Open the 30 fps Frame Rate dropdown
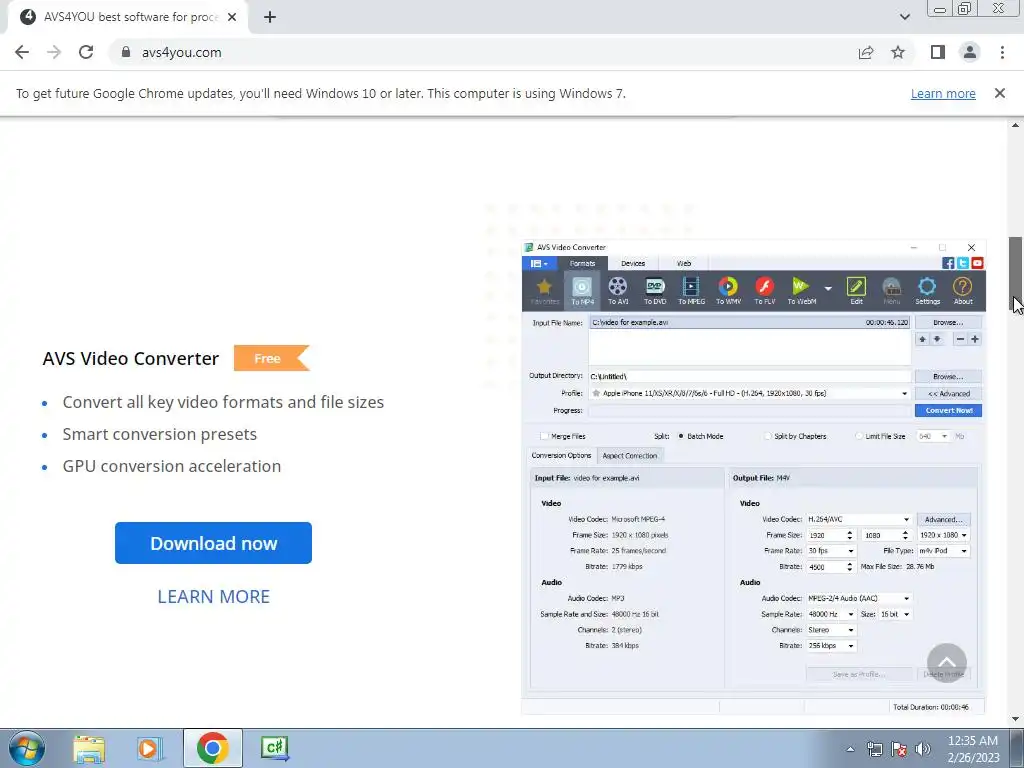Viewport: 1024px width, 768px height. (x=850, y=551)
